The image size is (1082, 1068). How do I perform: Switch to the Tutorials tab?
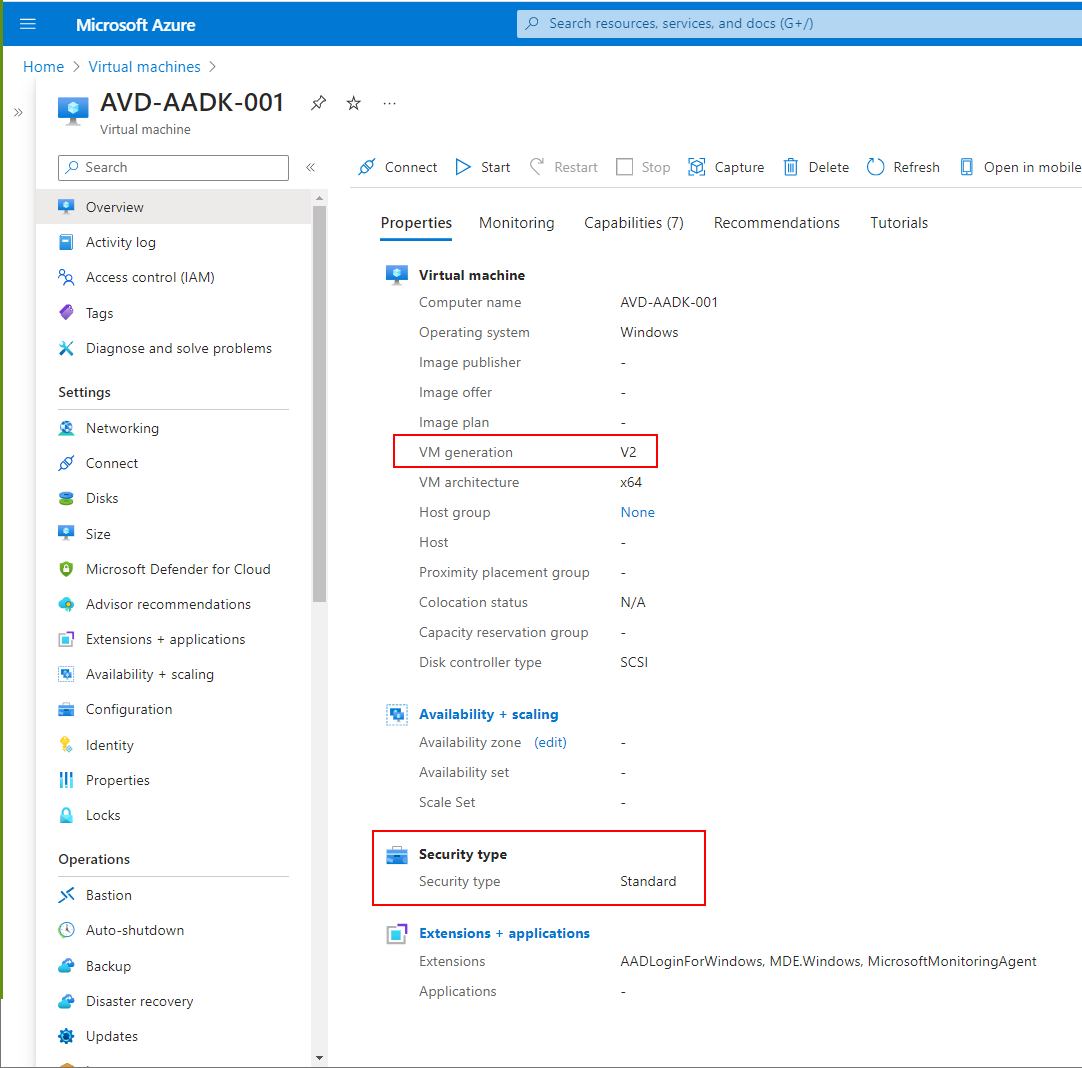point(898,223)
